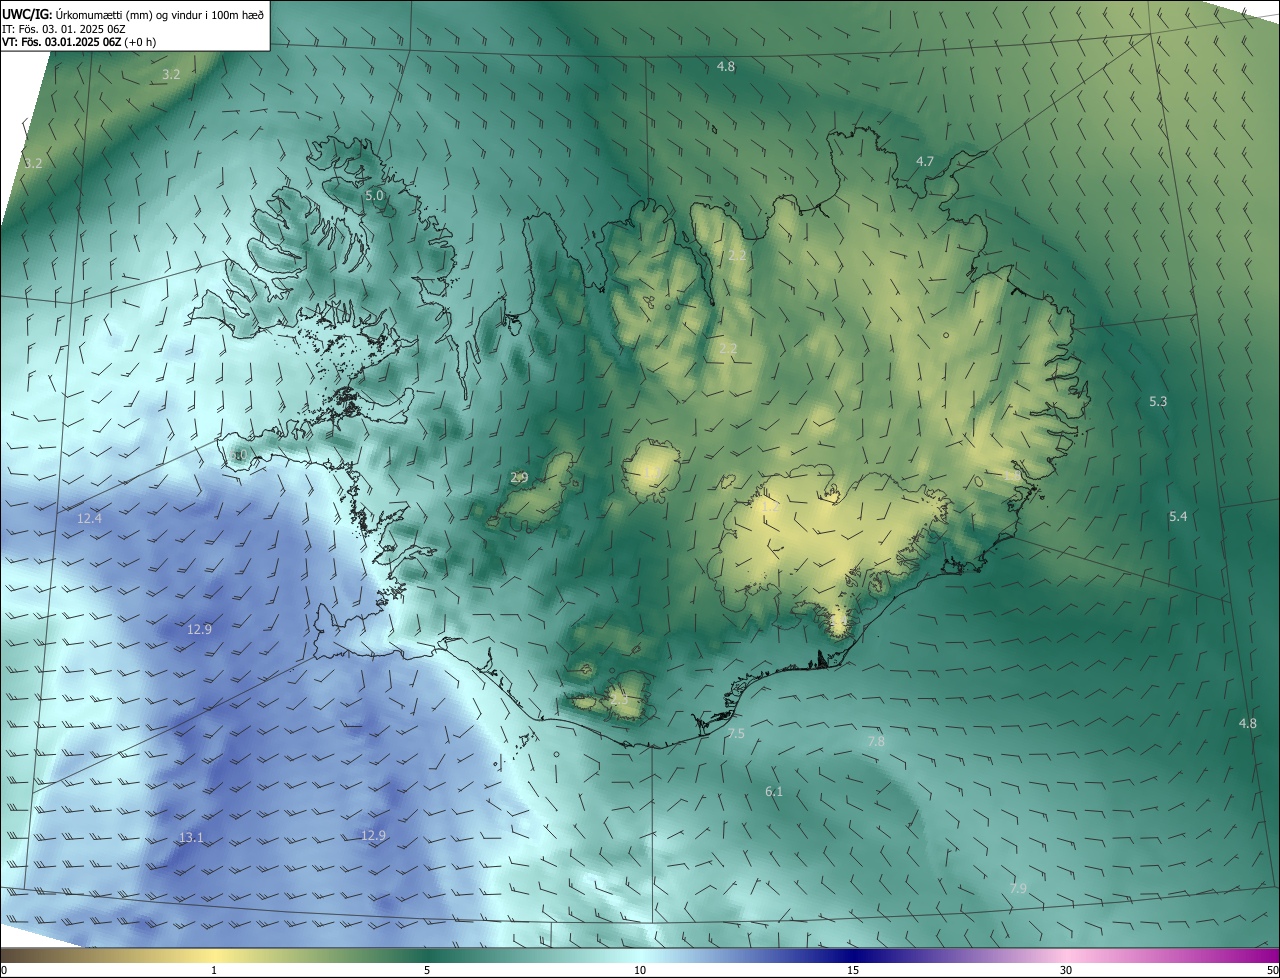Viewport: 1280px width, 978px height.
Task: Click the 1 tick on the color scale
Action: point(214,970)
